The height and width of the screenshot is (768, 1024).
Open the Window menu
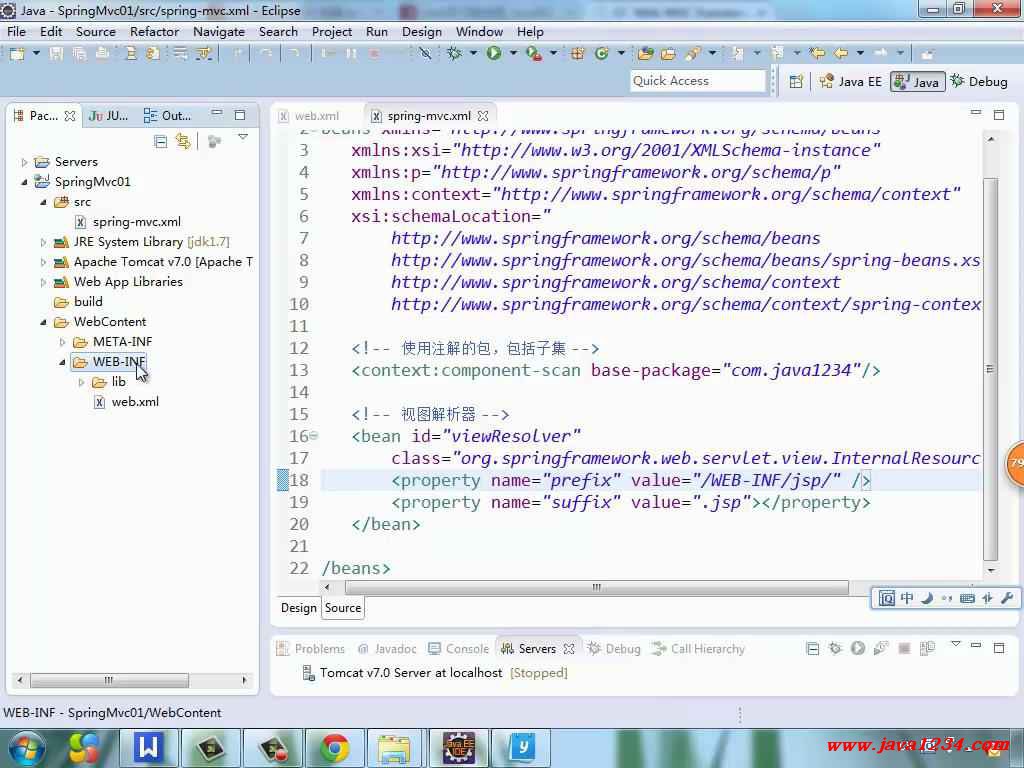coord(479,31)
